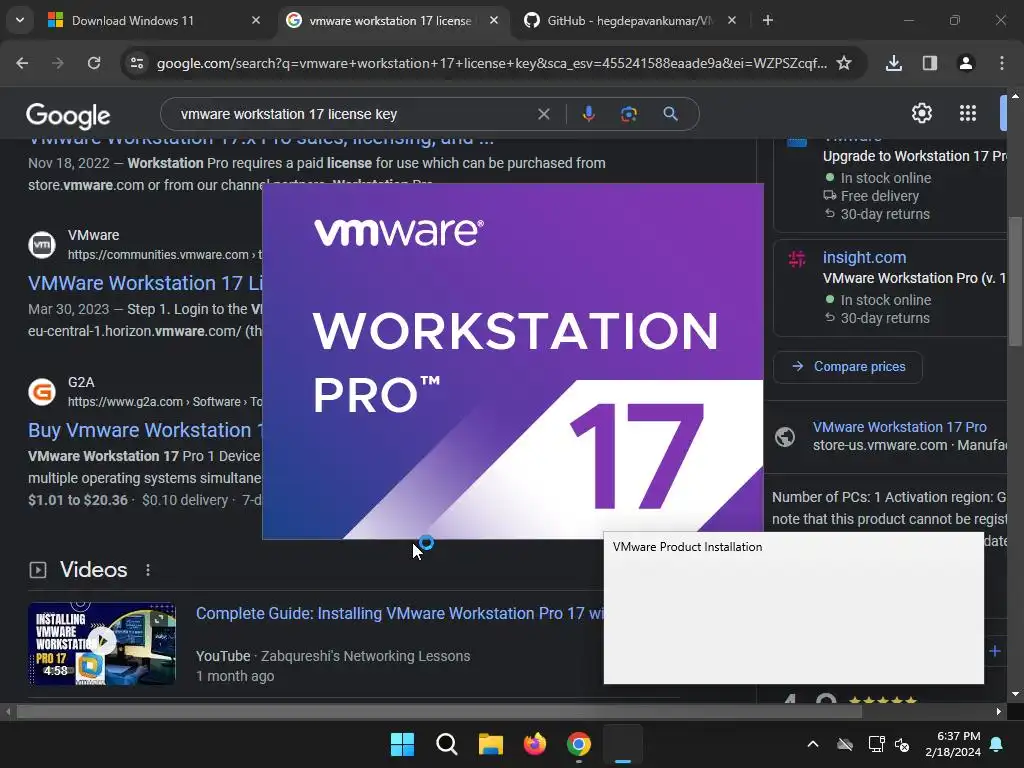Viewport: 1024px width, 768px height.
Task: Submit search with magnifier icon
Action: click(x=670, y=114)
